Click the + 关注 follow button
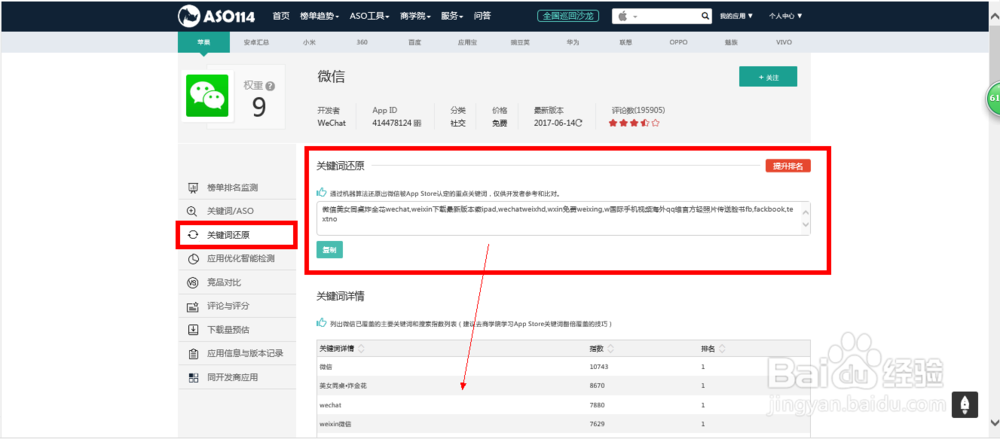Screen dimensions: 1000x439 coord(768,77)
